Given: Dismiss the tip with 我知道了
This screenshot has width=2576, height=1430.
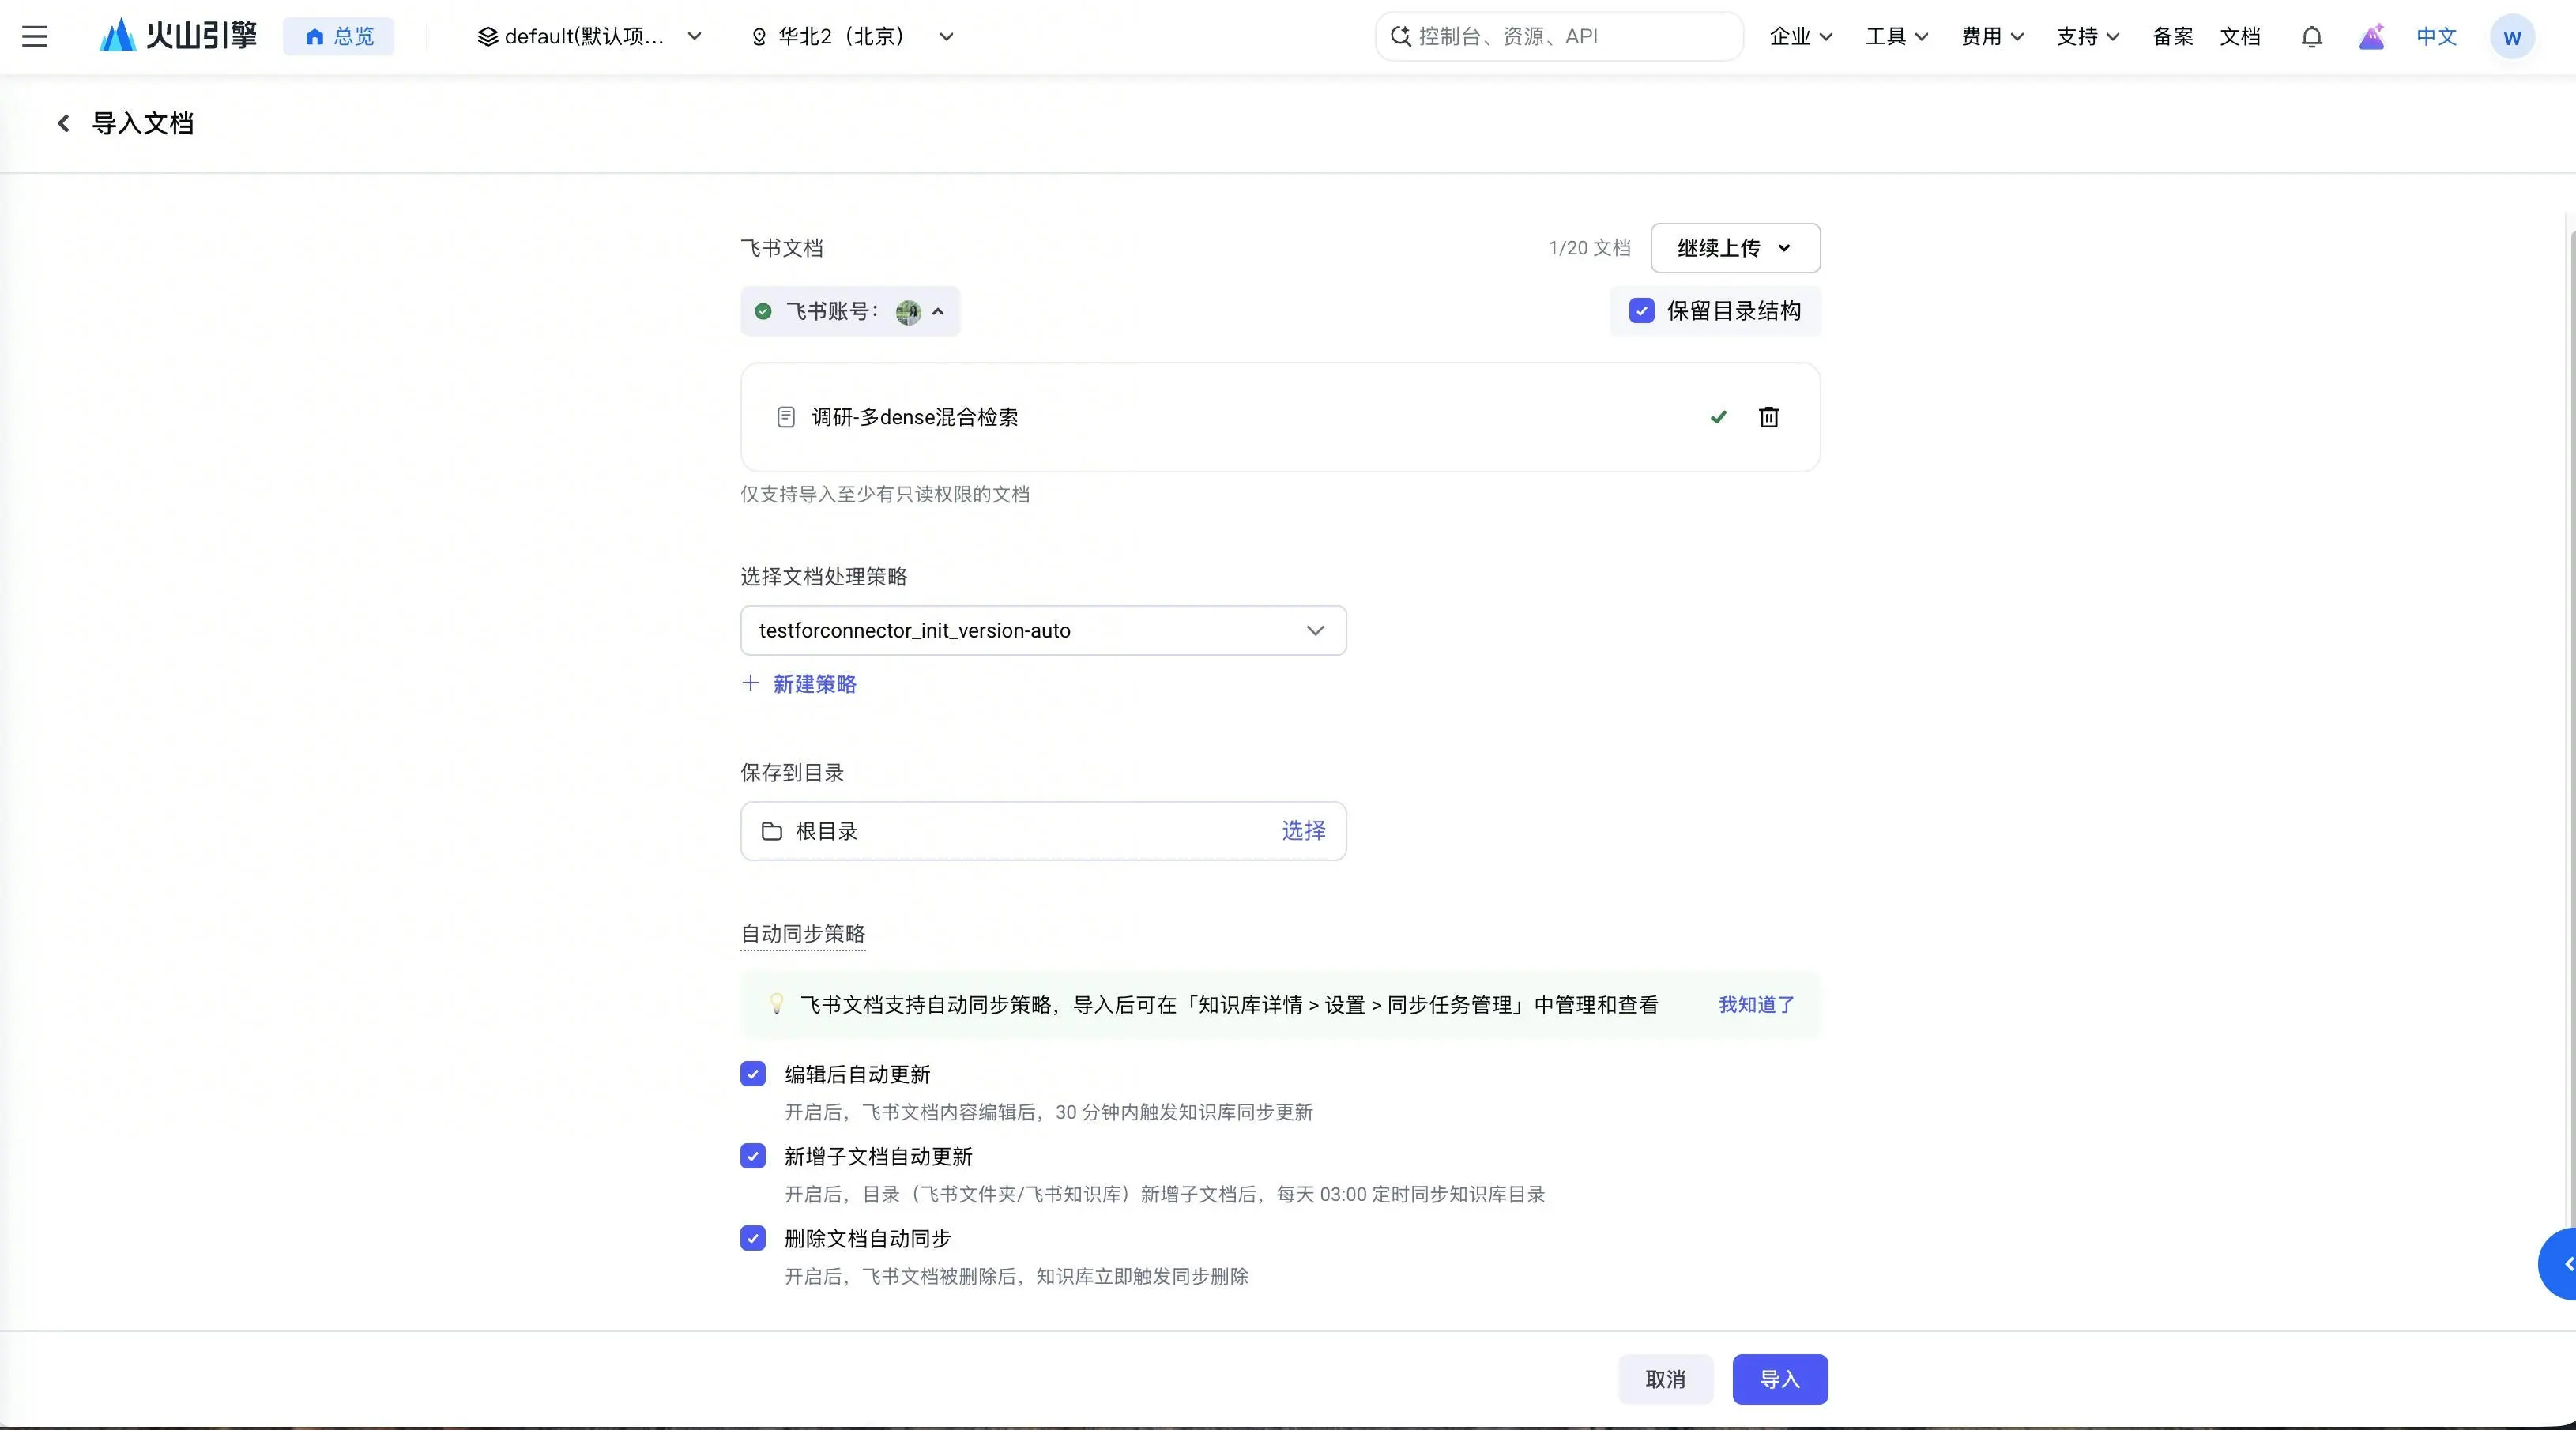Looking at the screenshot, I should click(x=1756, y=1004).
